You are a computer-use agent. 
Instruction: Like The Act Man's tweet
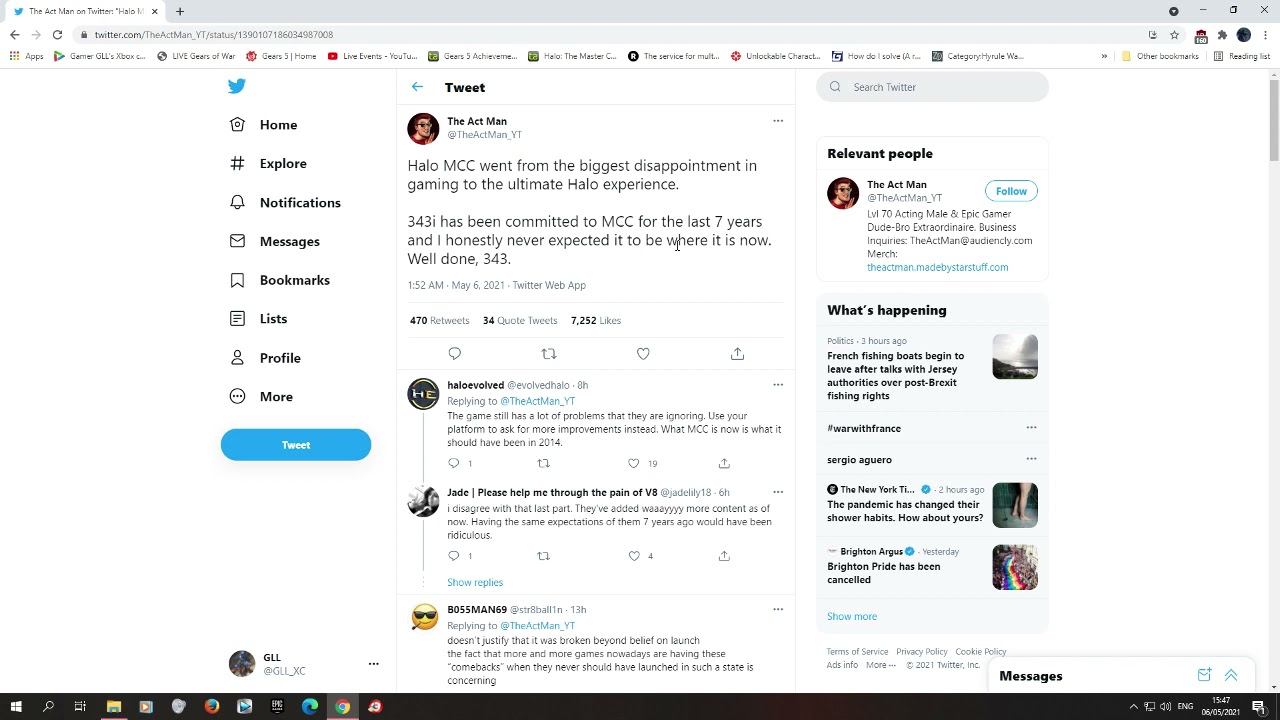coord(643,354)
